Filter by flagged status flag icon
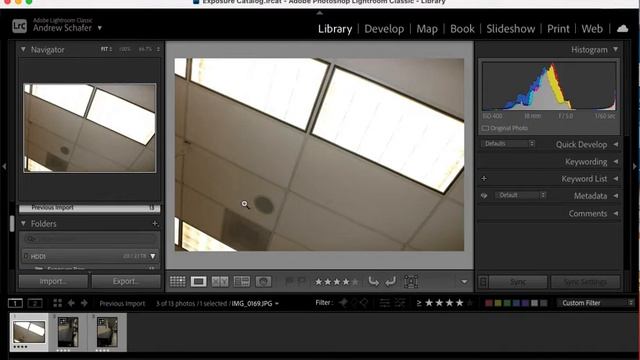 point(344,303)
